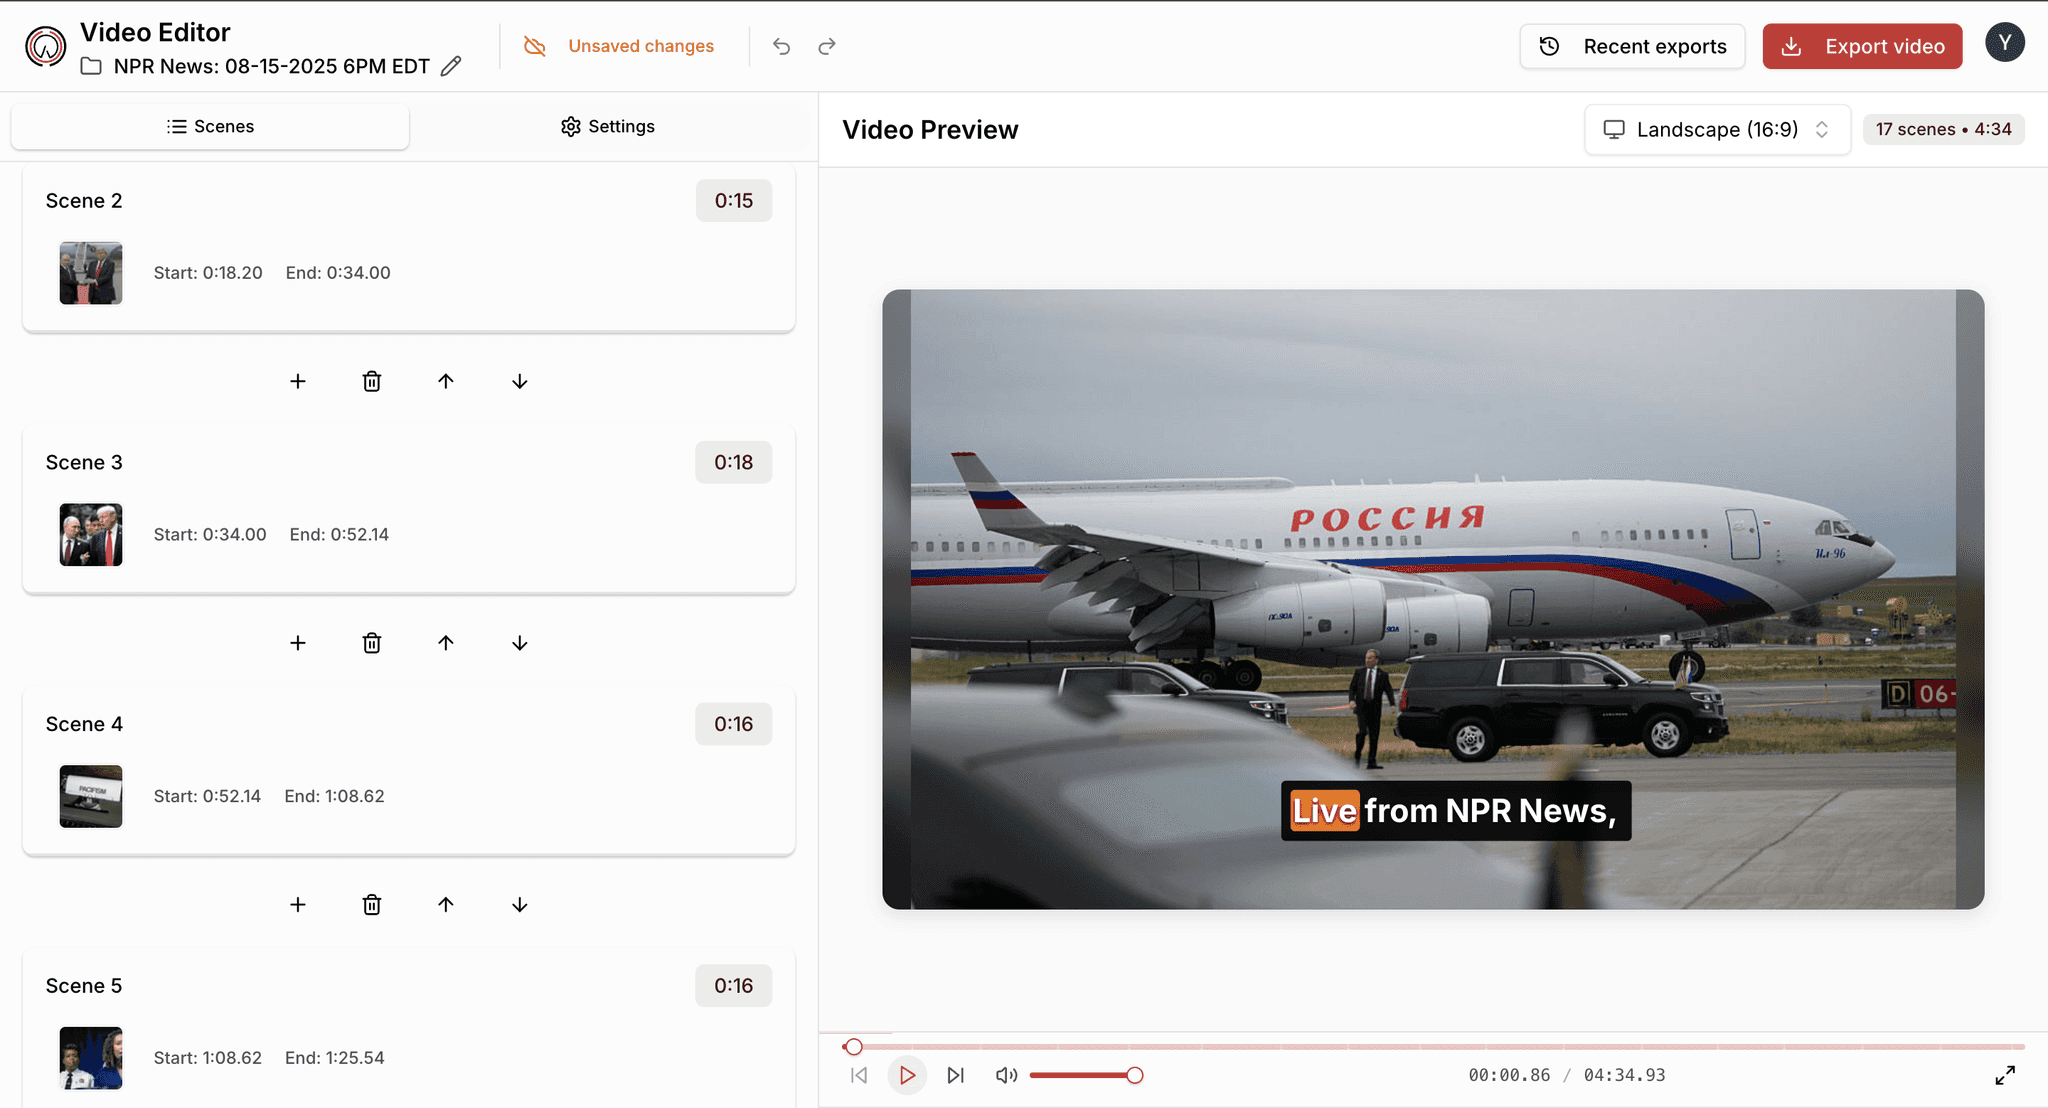Click the project folder icon

pos(91,66)
